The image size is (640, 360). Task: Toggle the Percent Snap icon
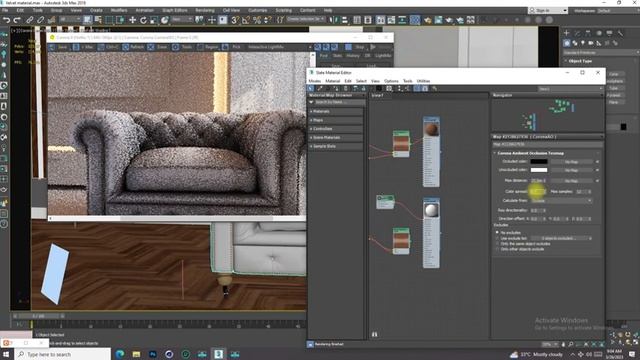(257, 20)
